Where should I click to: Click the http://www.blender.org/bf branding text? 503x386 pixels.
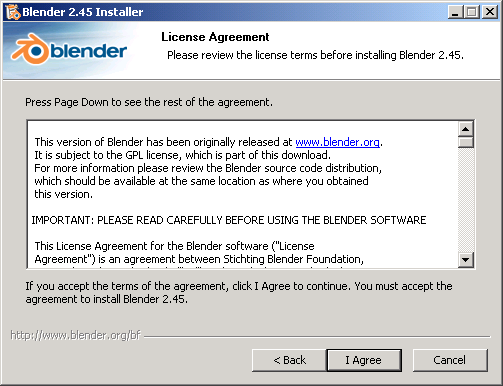(76, 335)
